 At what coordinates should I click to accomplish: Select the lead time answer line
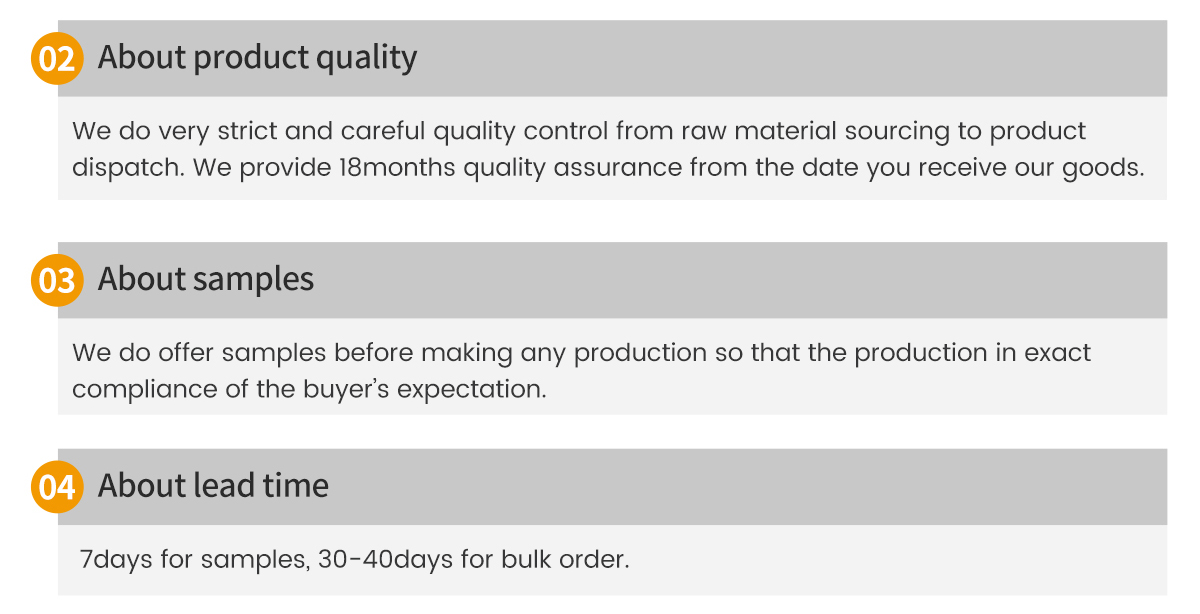click(354, 559)
